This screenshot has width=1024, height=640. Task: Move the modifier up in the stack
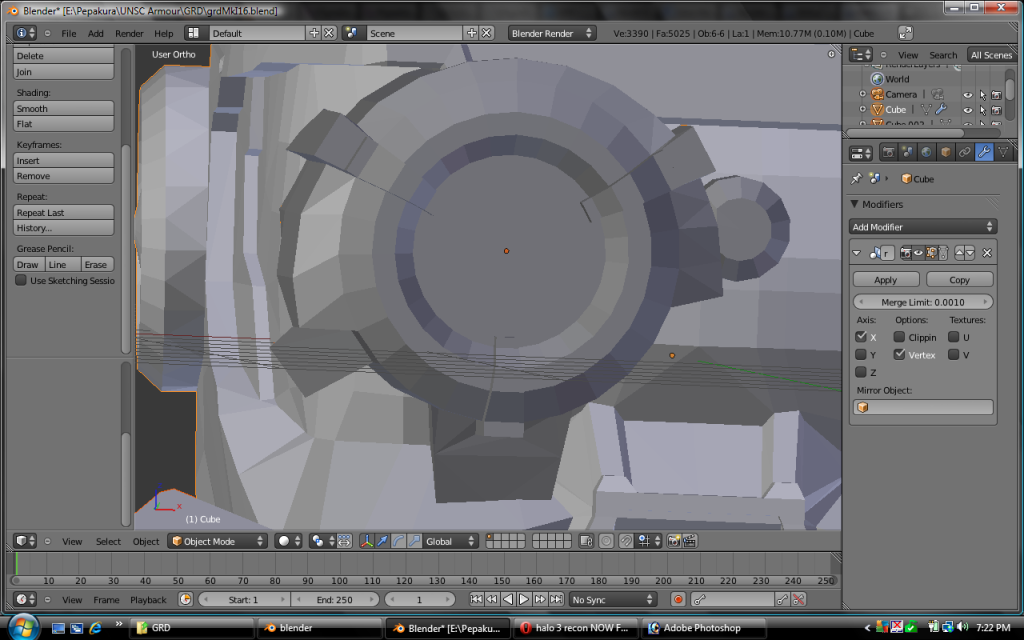pyautogui.click(x=959, y=253)
